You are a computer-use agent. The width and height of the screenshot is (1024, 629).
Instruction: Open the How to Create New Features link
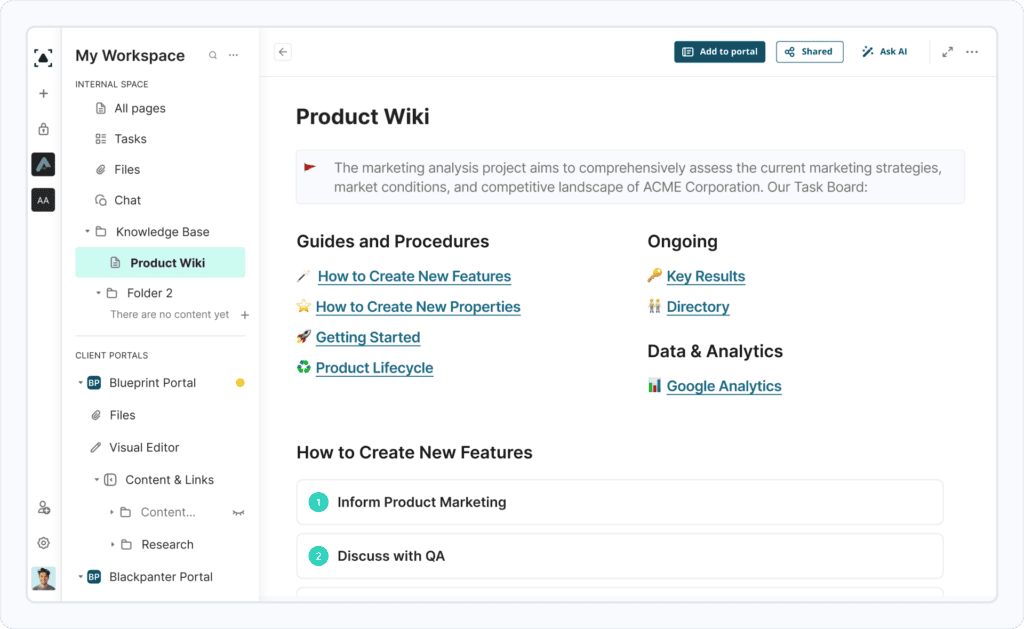click(414, 276)
